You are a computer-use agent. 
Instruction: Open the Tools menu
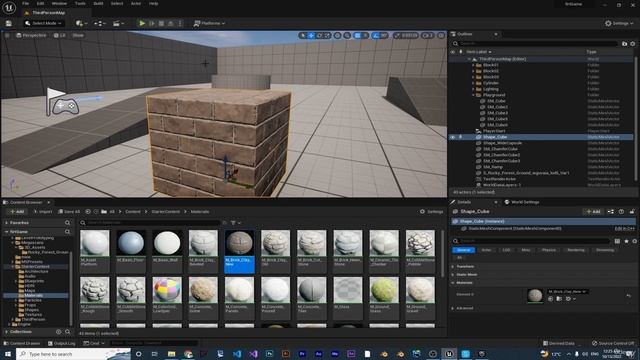tap(80, 4)
